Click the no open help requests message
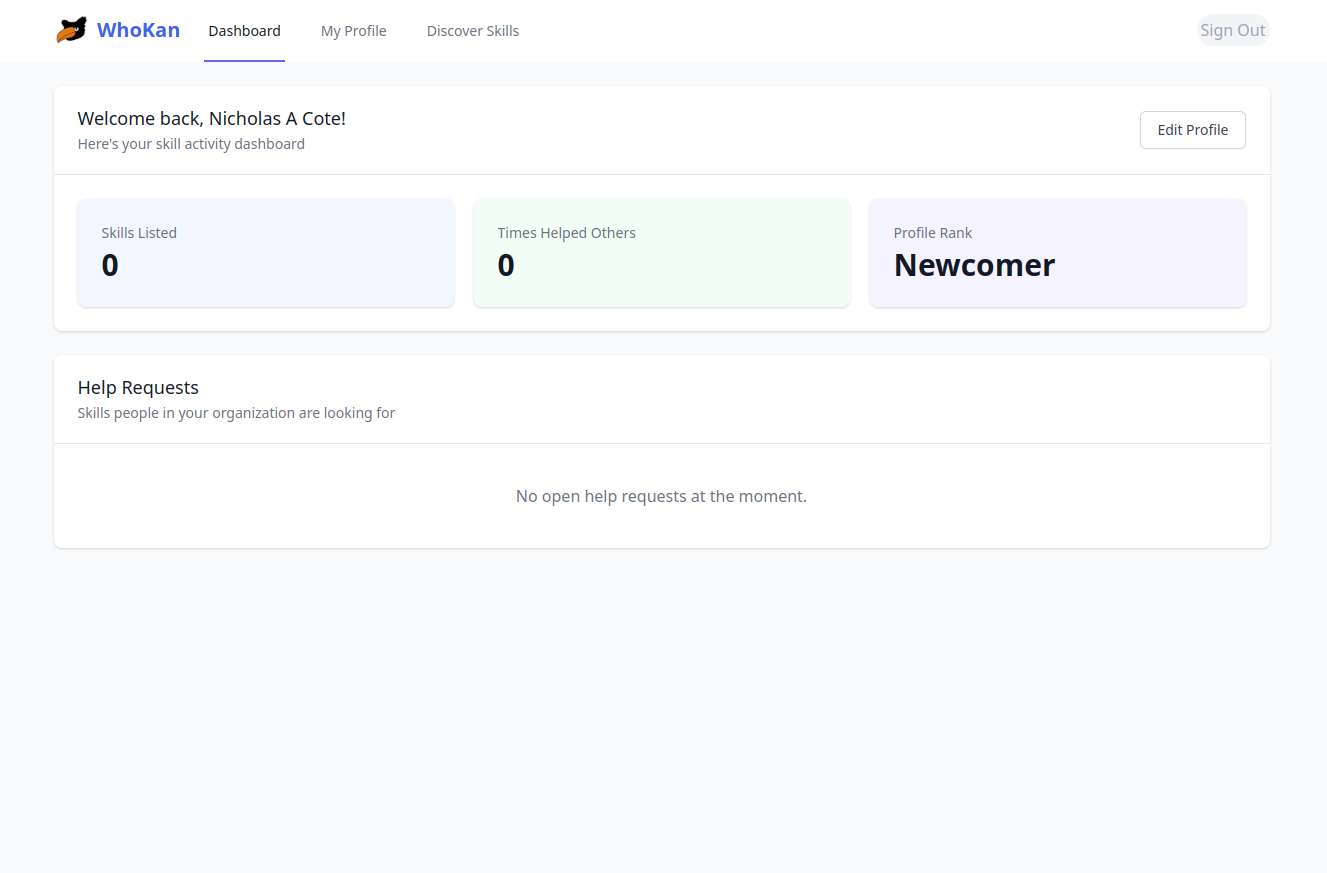Screen dimensions: 1327x873 pyautogui.click(x=661, y=495)
